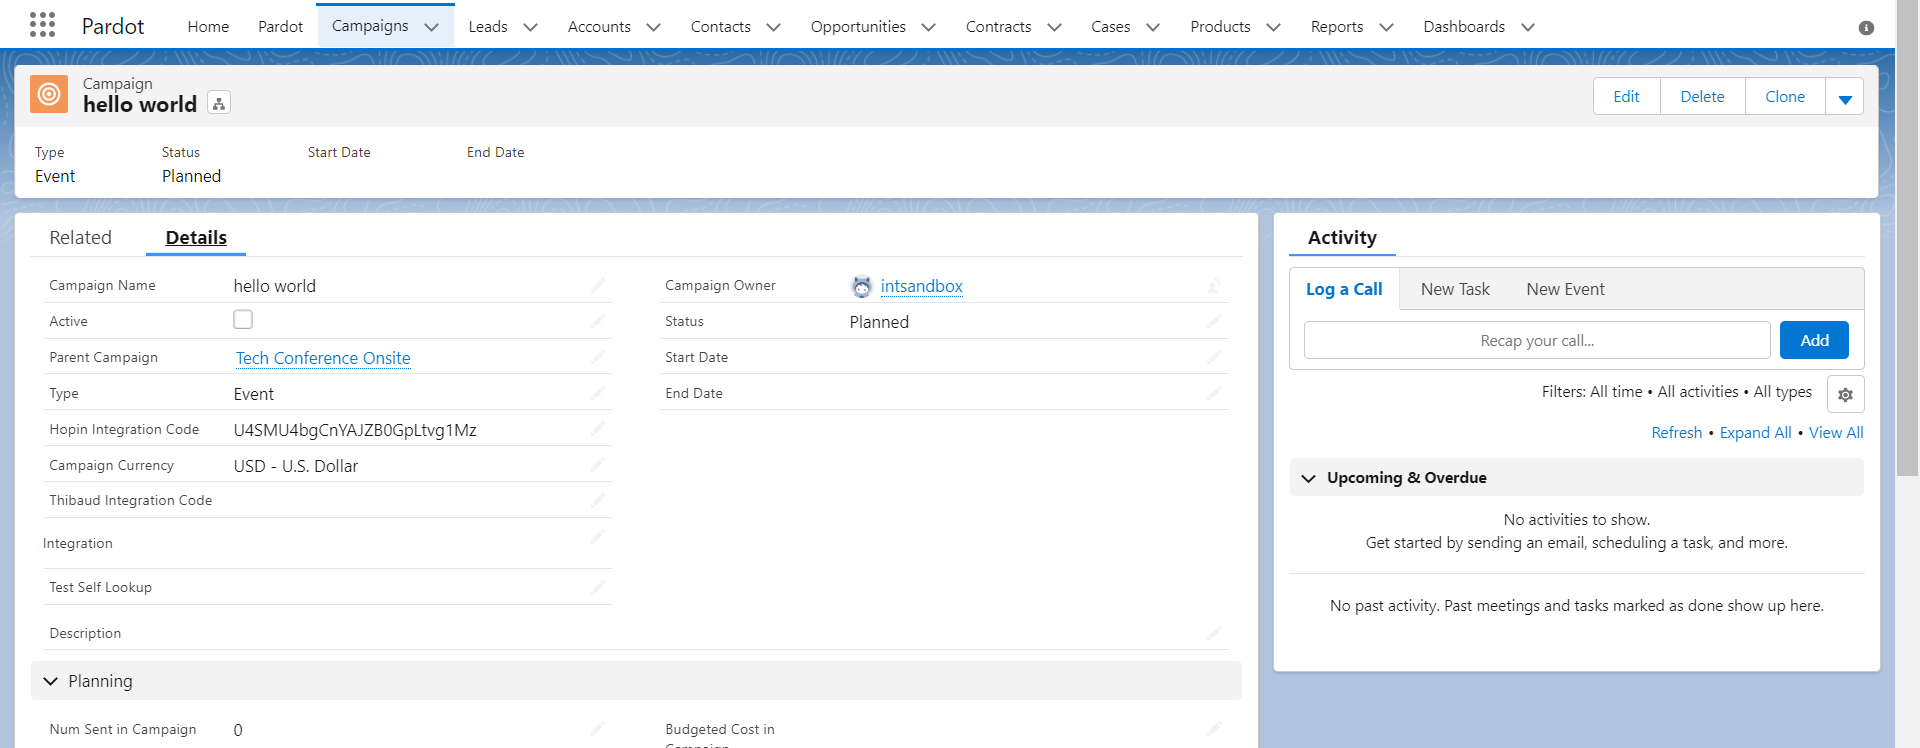This screenshot has width=1920, height=748.
Task: Open the Tech Conference Onsite parent campaign link
Action: [323, 358]
